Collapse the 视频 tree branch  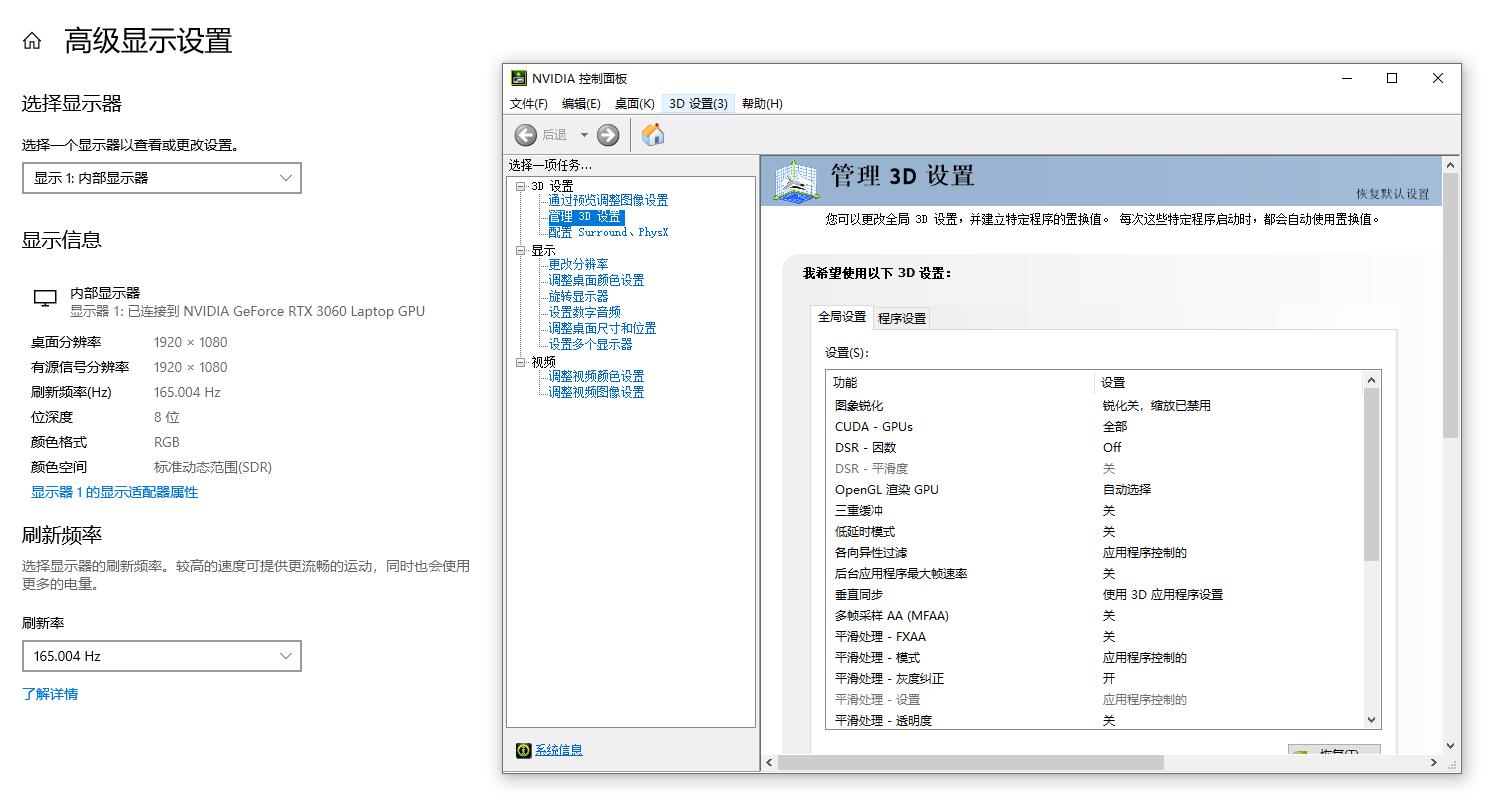click(x=518, y=361)
